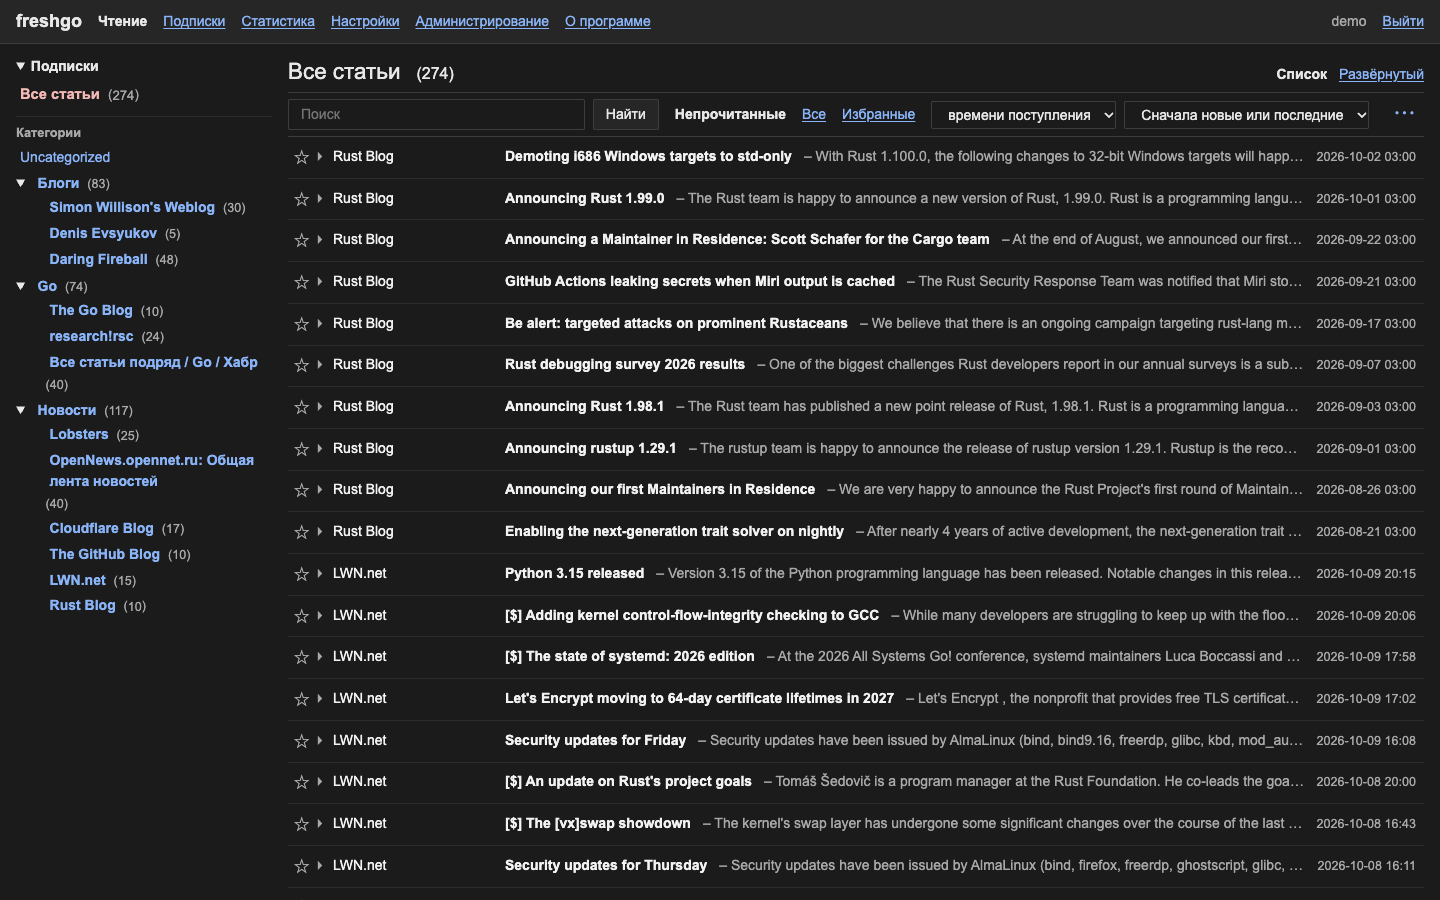Open the Подписки menu item
The height and width of the screenshot is (900, 1440).
pyautogui.click(x=194, y=21)
